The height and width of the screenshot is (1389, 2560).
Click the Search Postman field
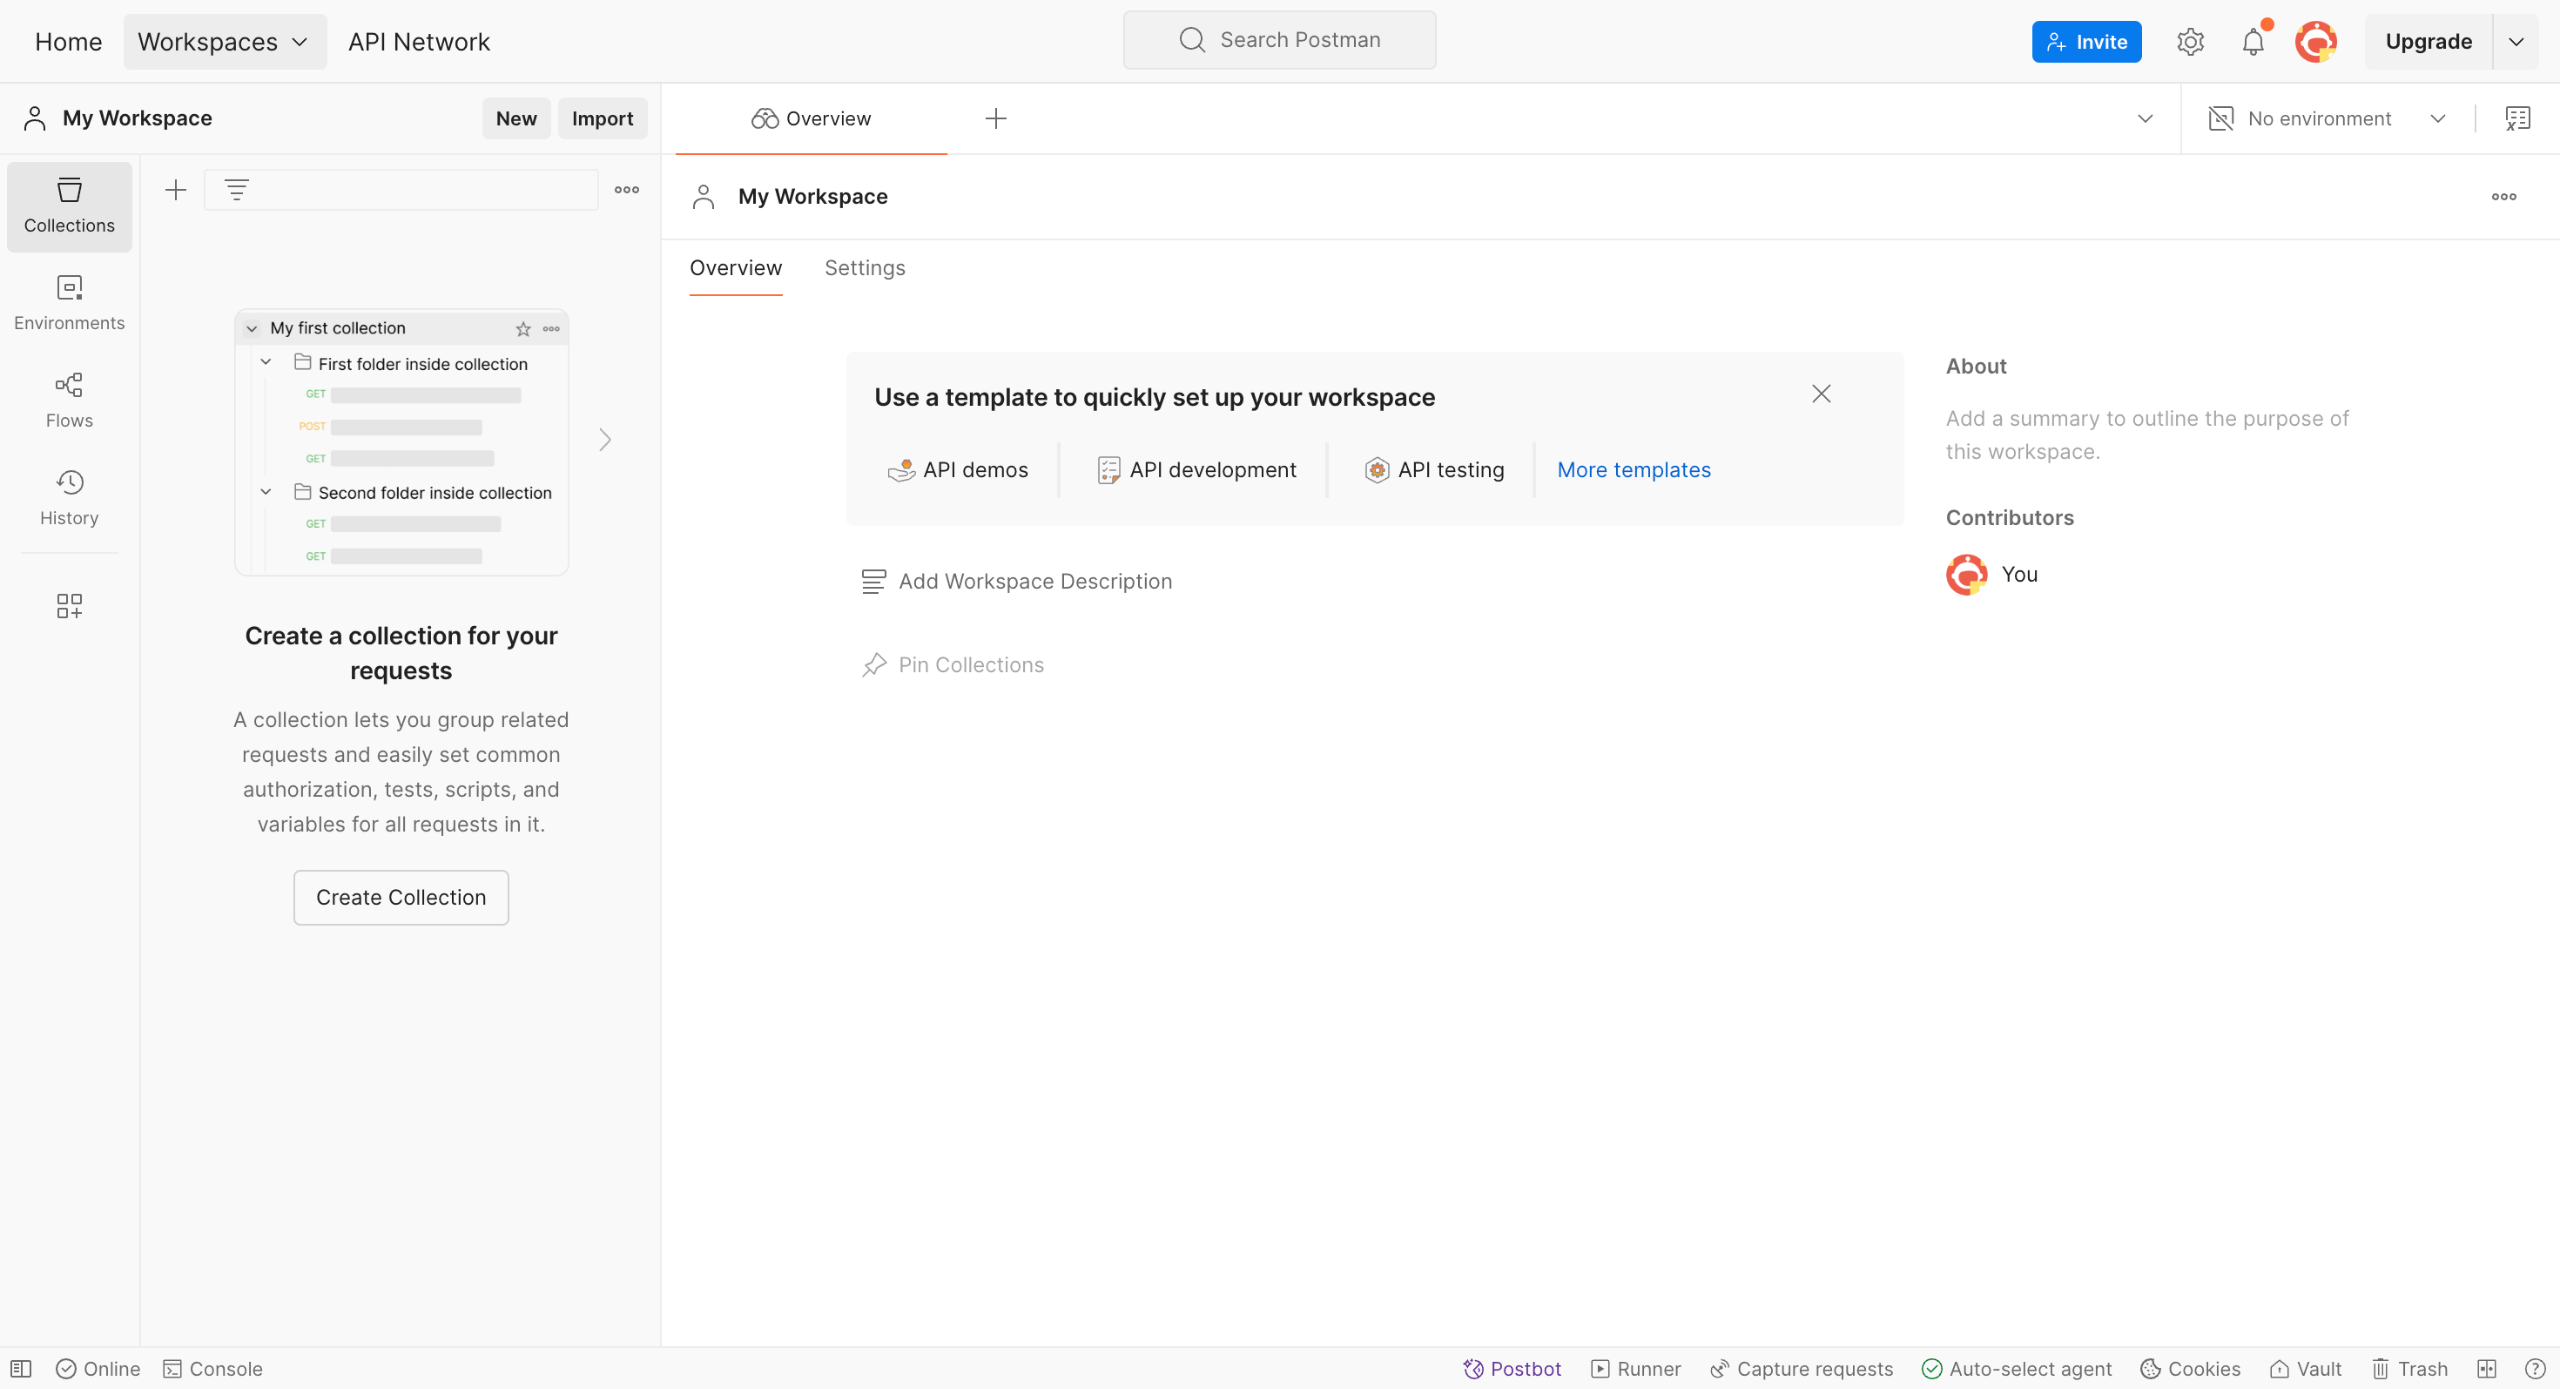pyautogui.click(x=1279, y=40)
